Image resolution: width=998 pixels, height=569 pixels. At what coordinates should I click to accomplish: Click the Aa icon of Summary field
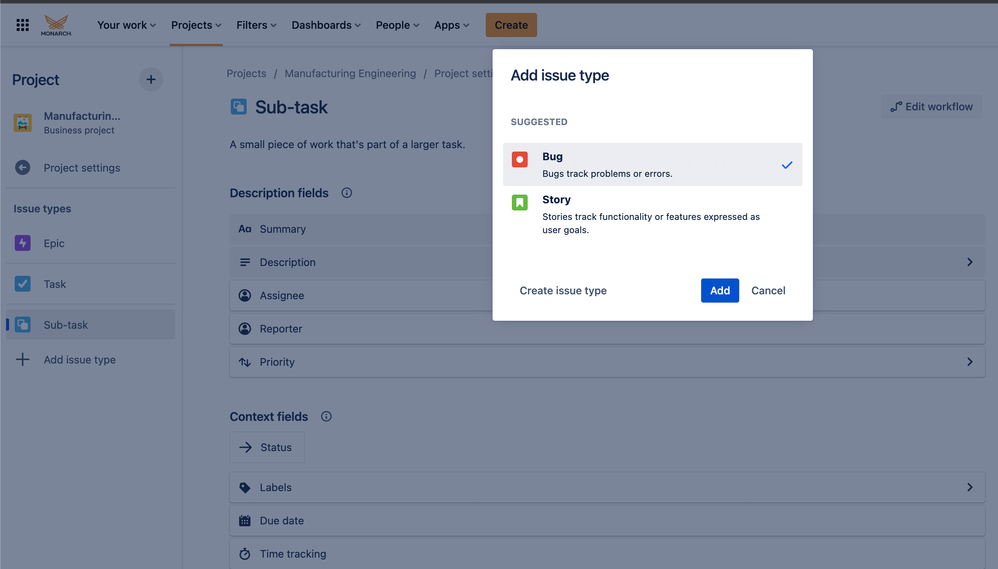[x=245, y=228]
